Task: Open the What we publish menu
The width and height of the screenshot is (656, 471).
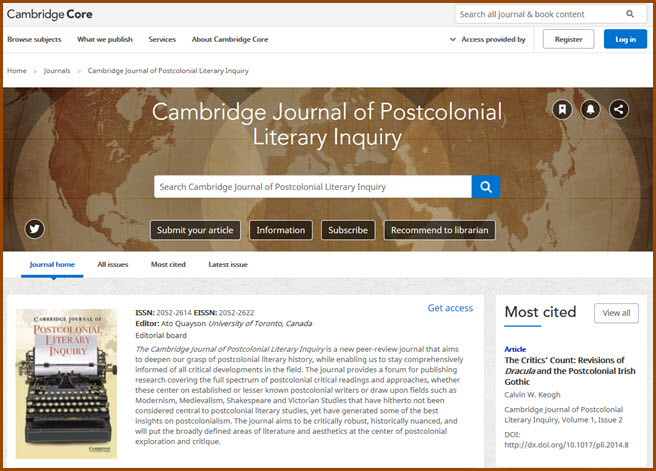Action: pyautogui.click(x=105, y=39)
